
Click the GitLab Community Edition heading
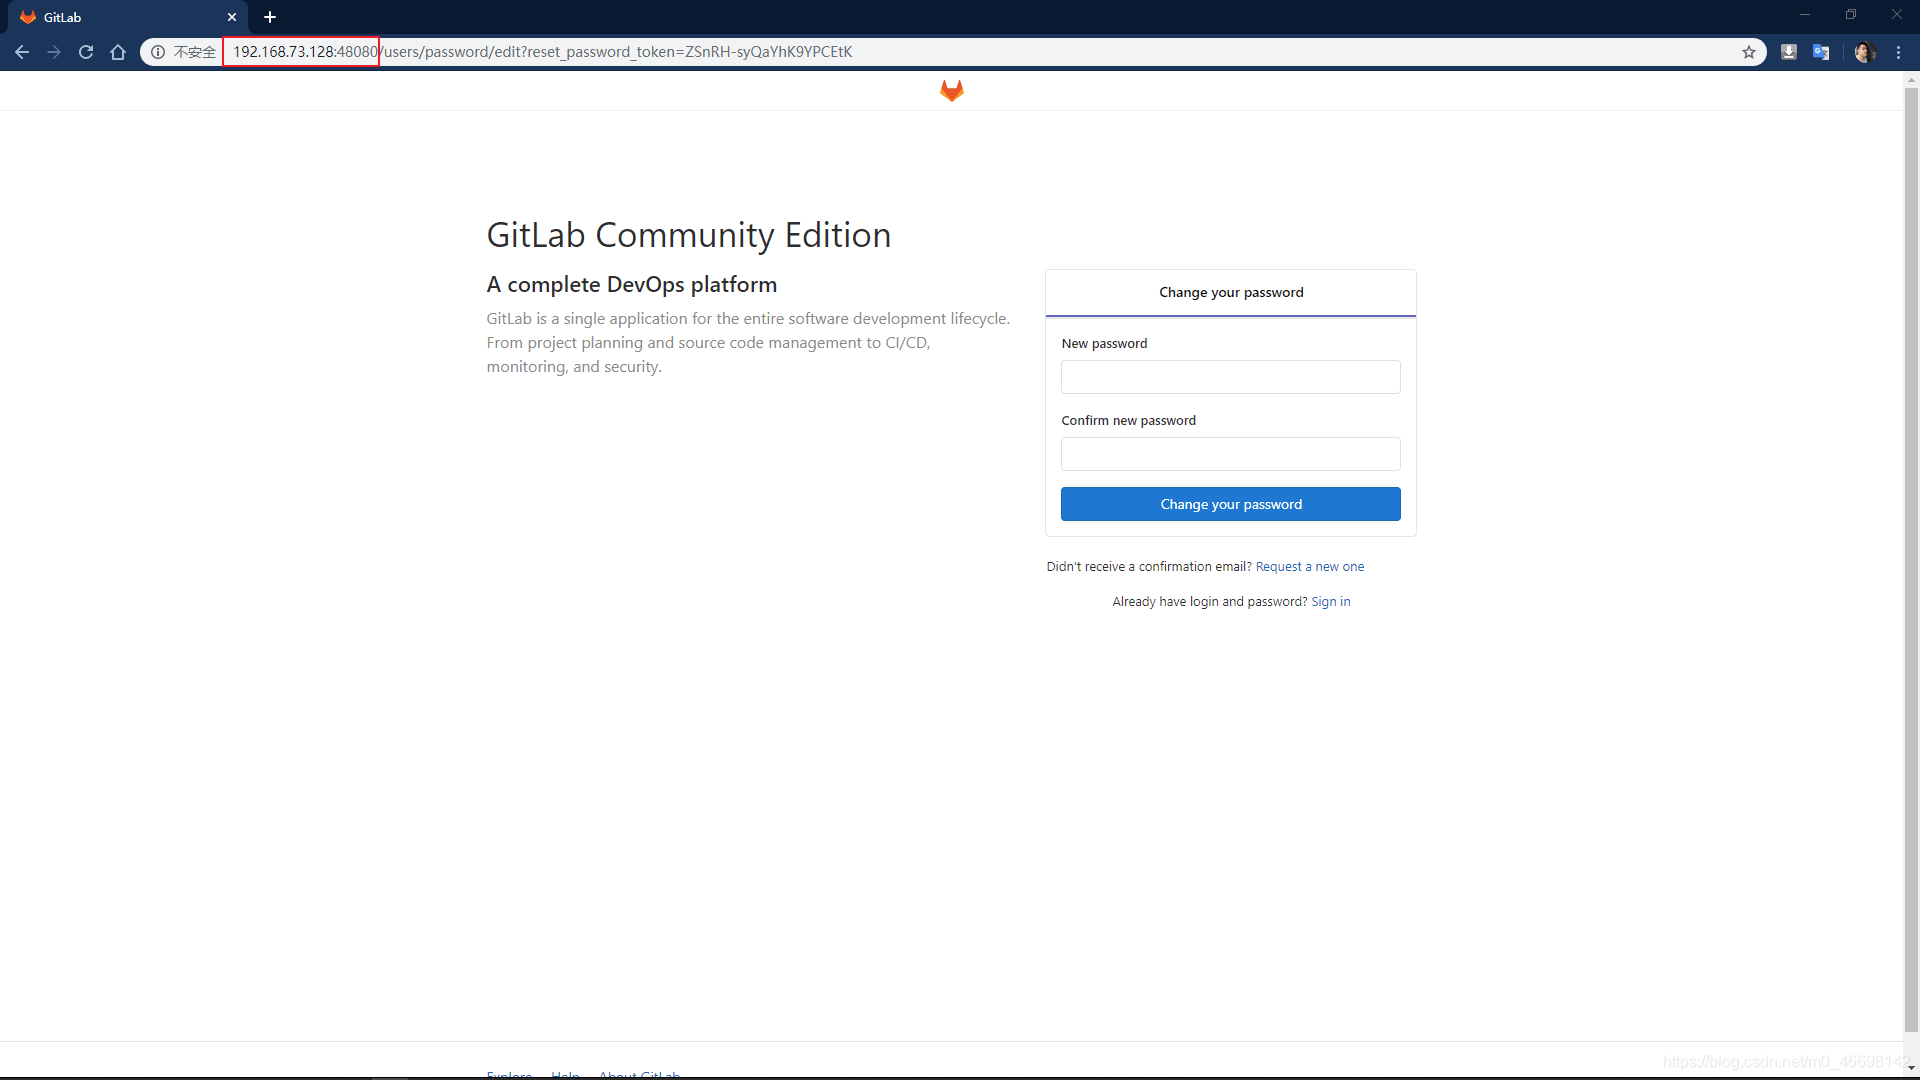pyautogui.click(x=689, y=235)
